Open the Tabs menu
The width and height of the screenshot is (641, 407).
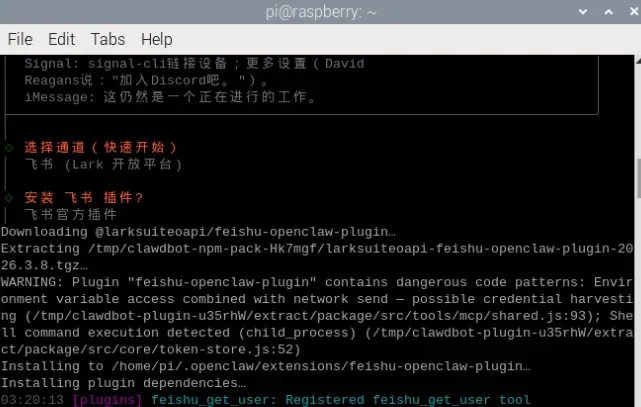[108, 39]
